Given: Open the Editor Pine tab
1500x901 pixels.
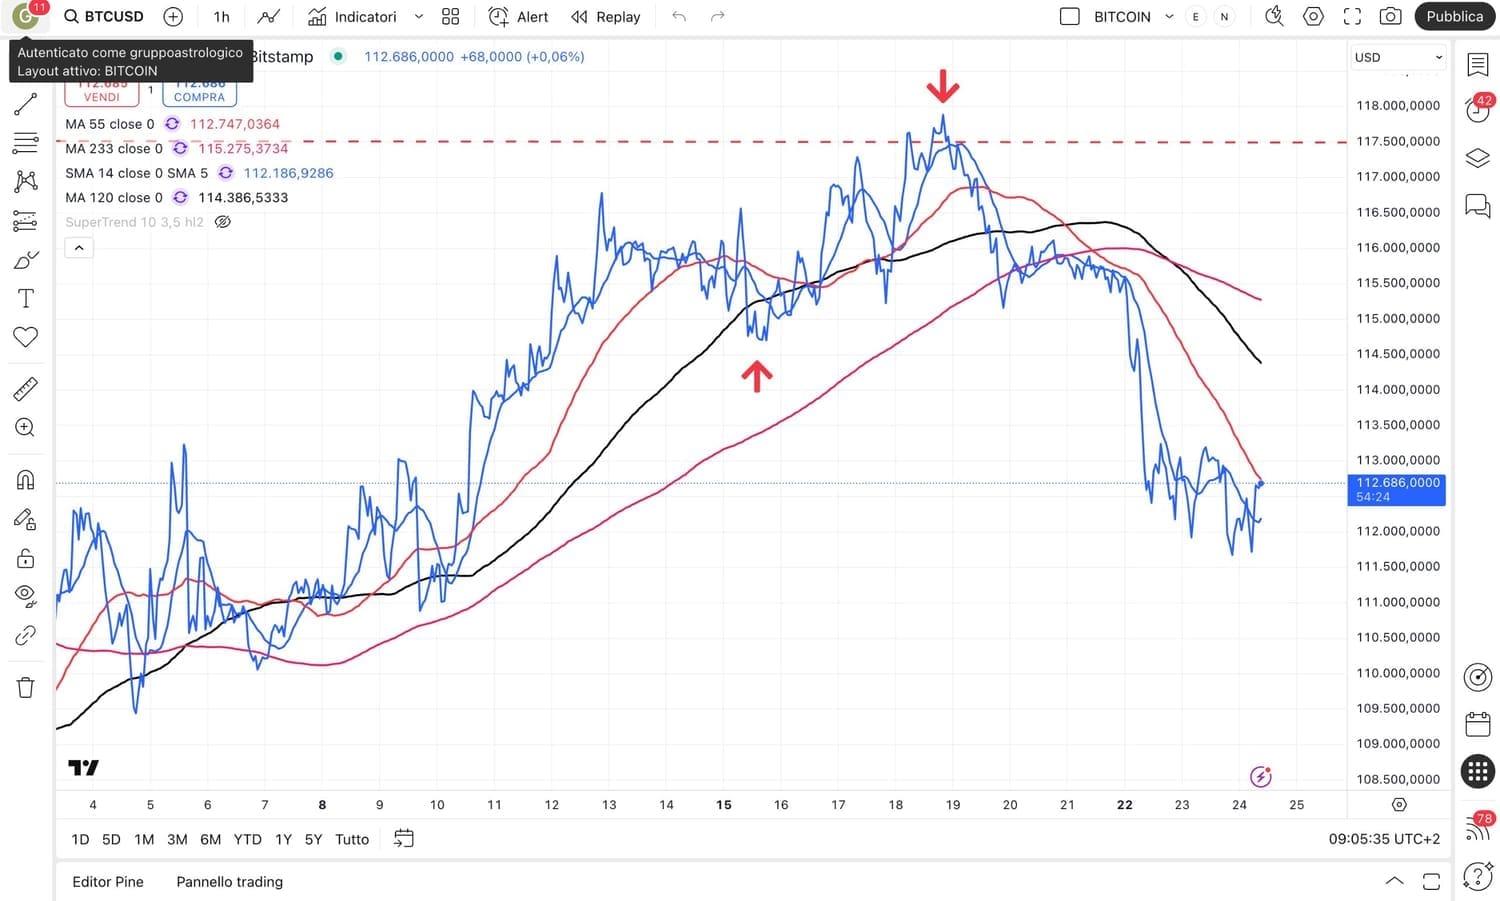Looking at the screenshot, I should [108, 882].
